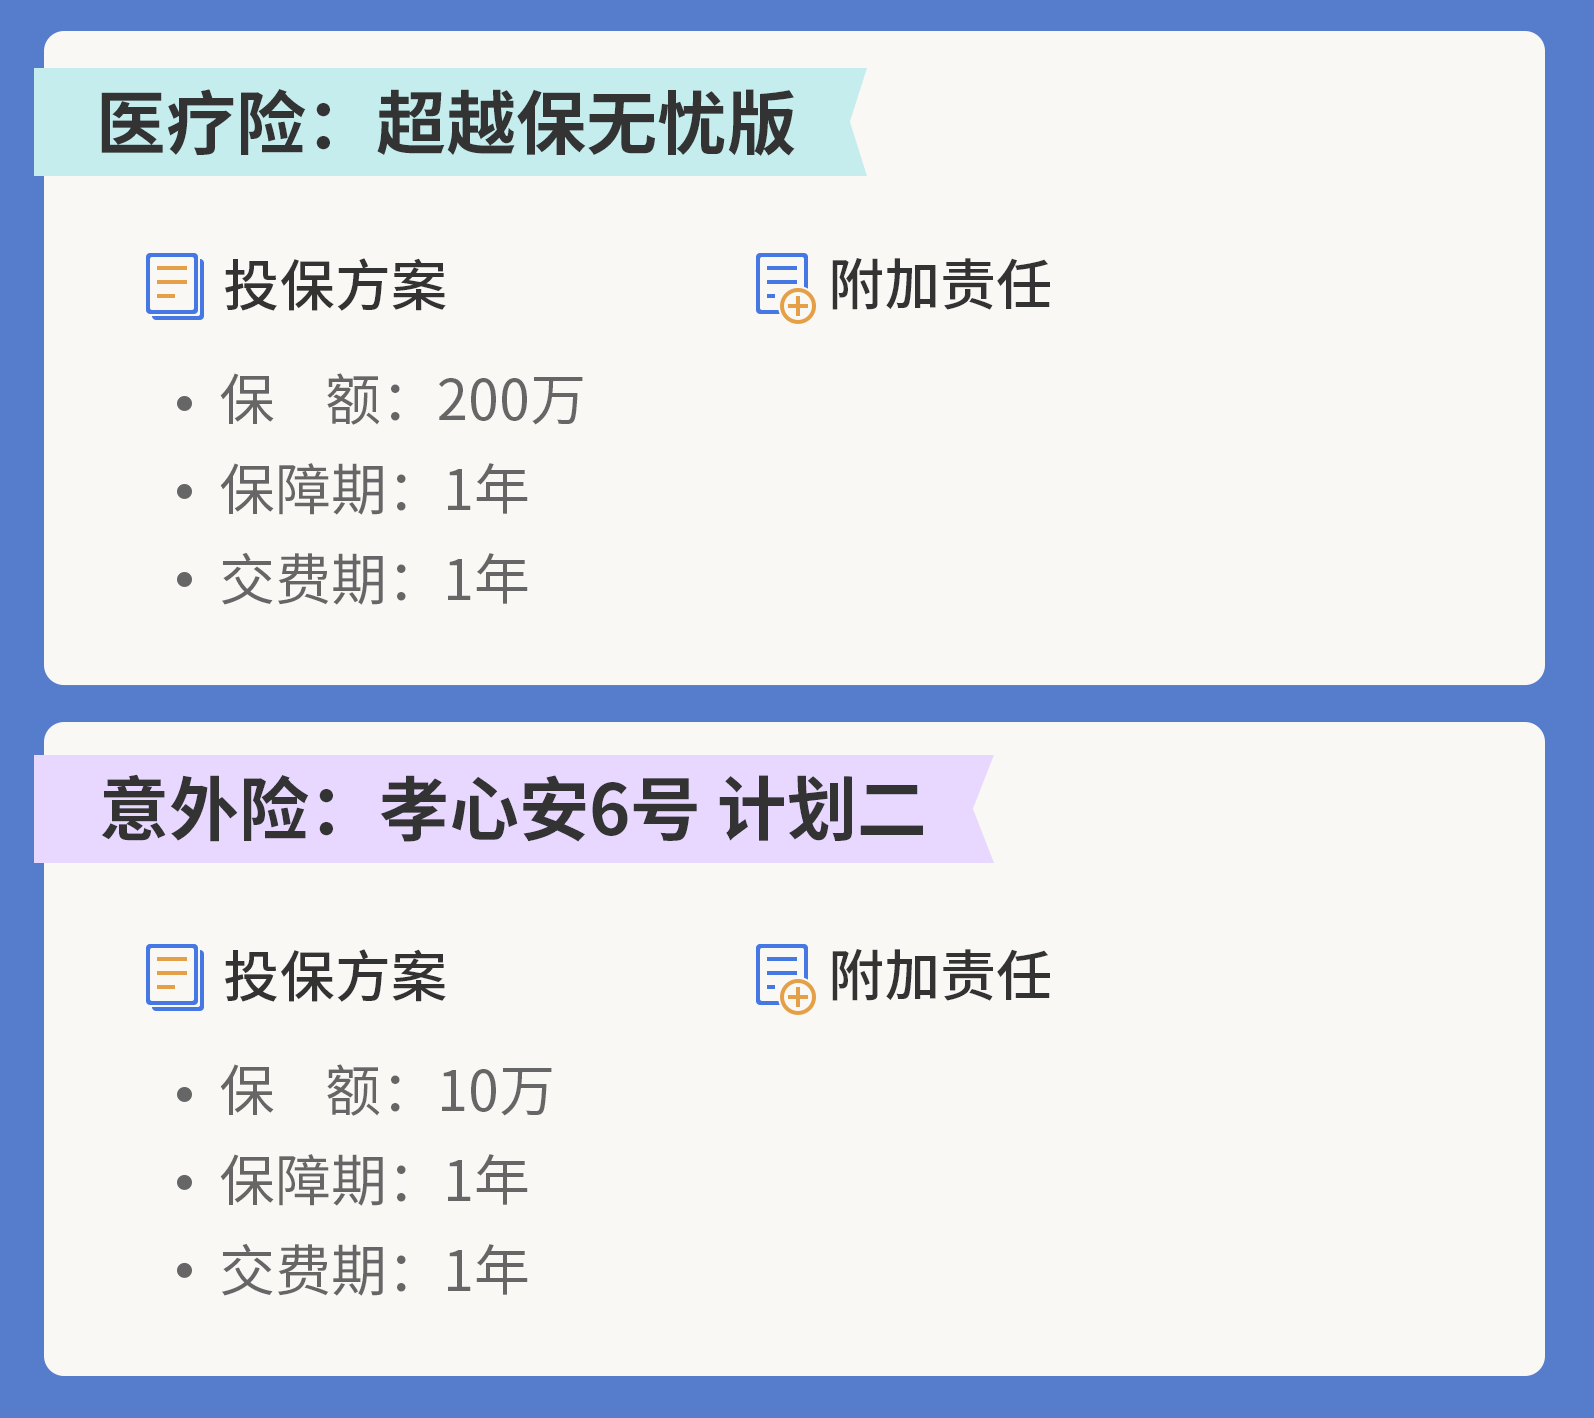Click the bullet dot before 保额：200万

coord(184,403)
